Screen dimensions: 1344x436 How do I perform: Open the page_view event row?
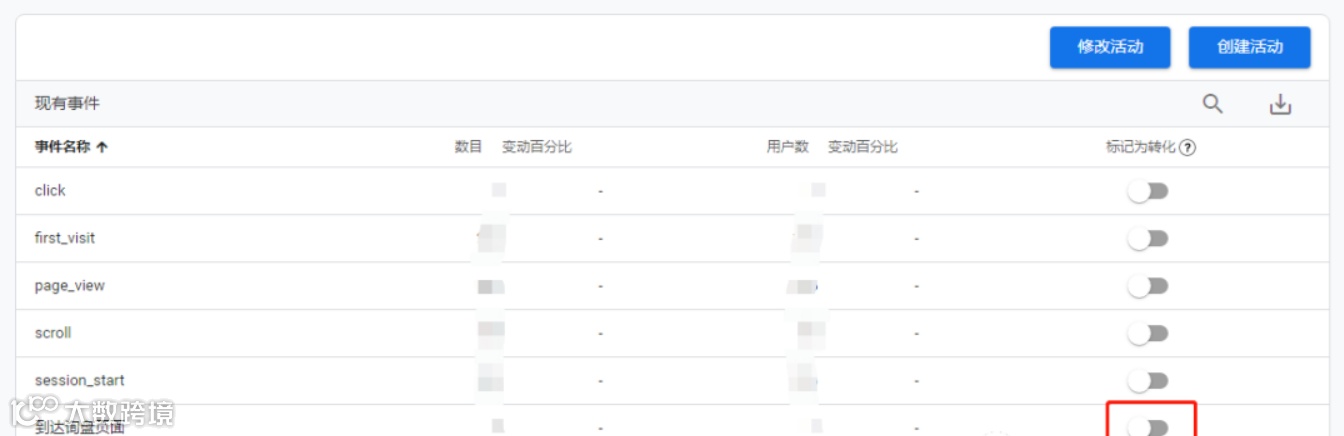(672, 286)
